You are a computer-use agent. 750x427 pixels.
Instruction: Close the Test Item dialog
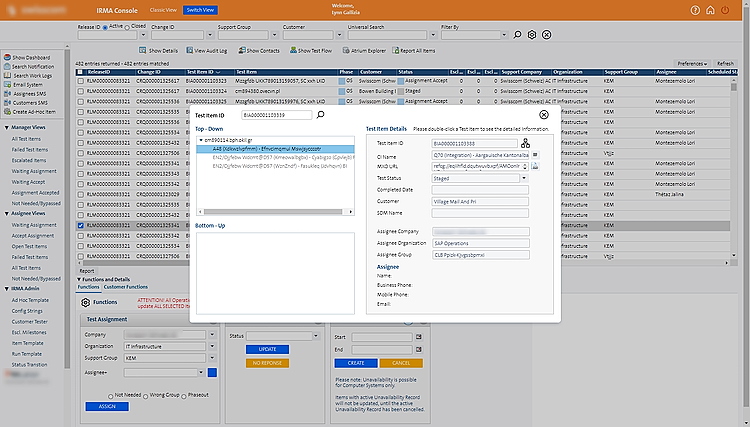pos(544,115)
